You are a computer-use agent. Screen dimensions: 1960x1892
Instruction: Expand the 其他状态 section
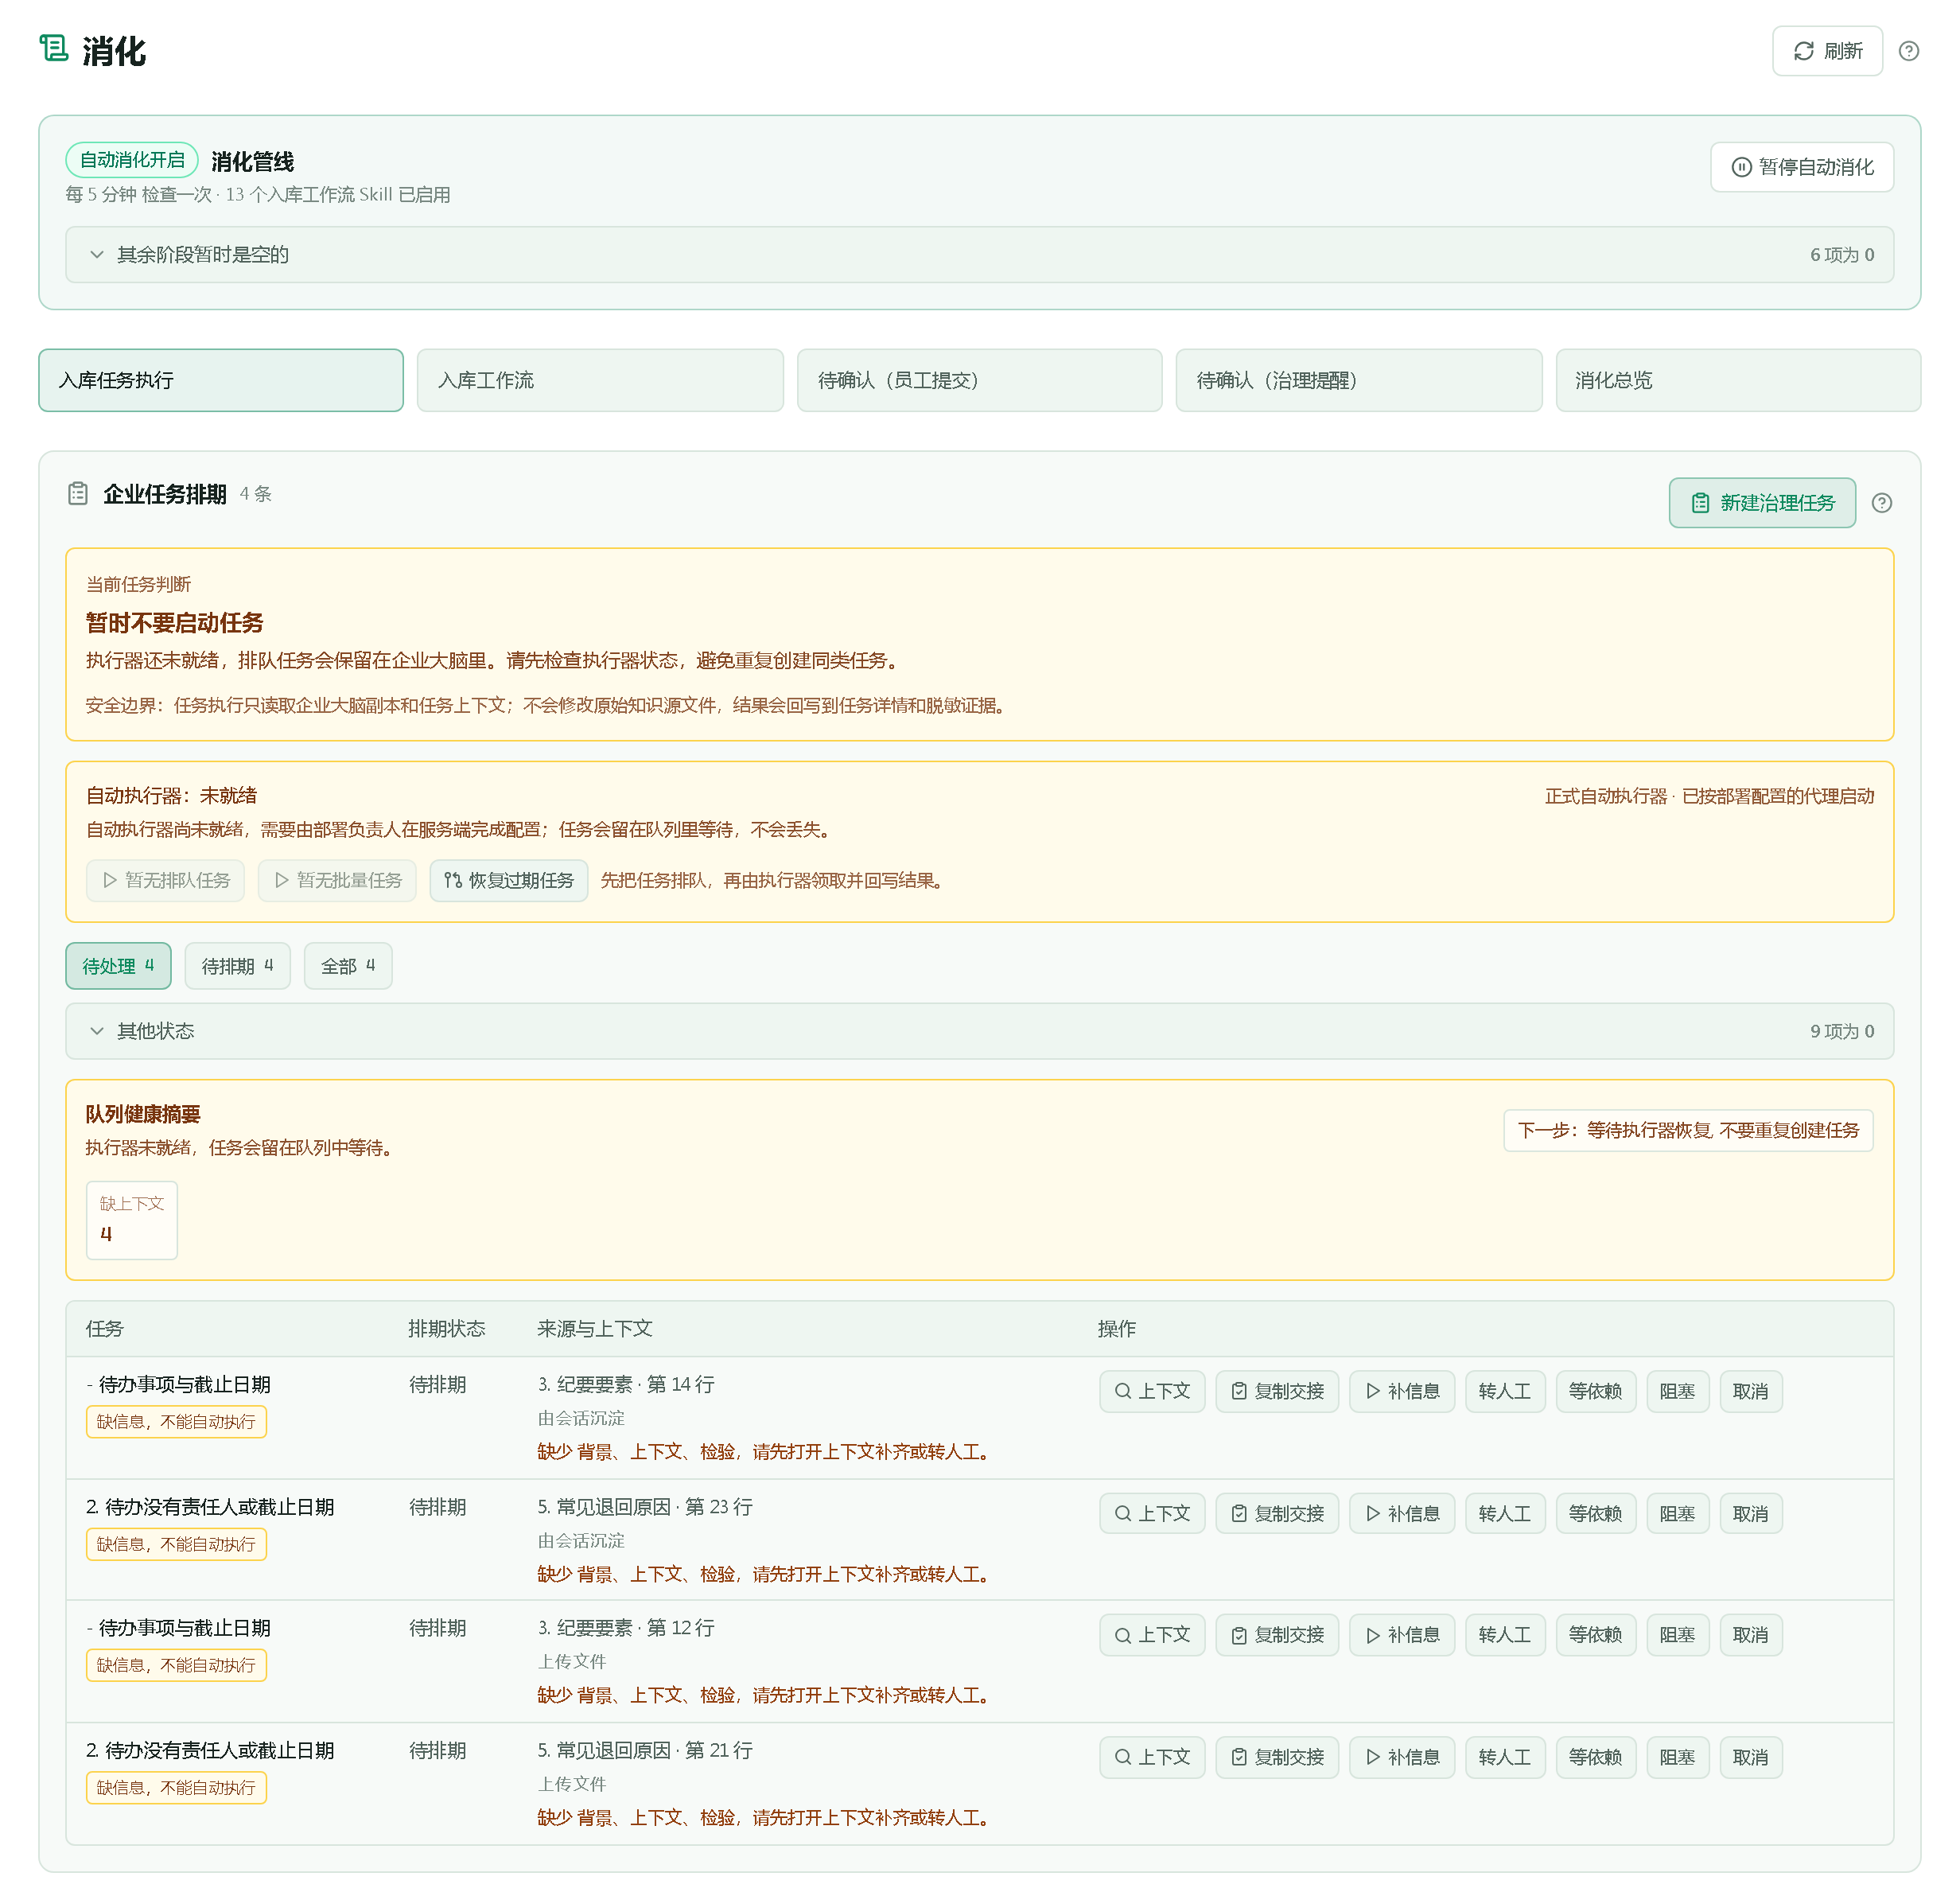coord(979,1031)
